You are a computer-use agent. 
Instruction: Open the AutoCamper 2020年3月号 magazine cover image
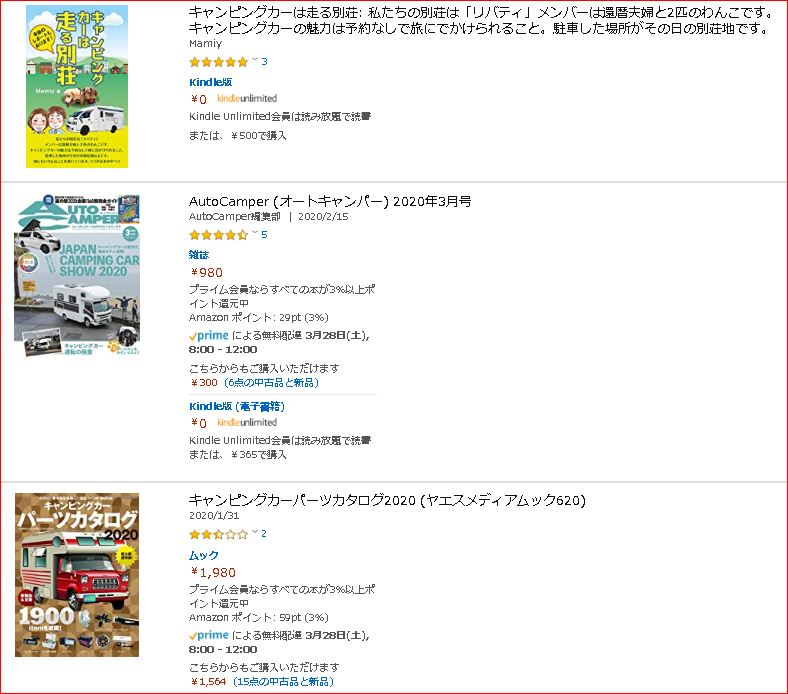pos(77,275)
